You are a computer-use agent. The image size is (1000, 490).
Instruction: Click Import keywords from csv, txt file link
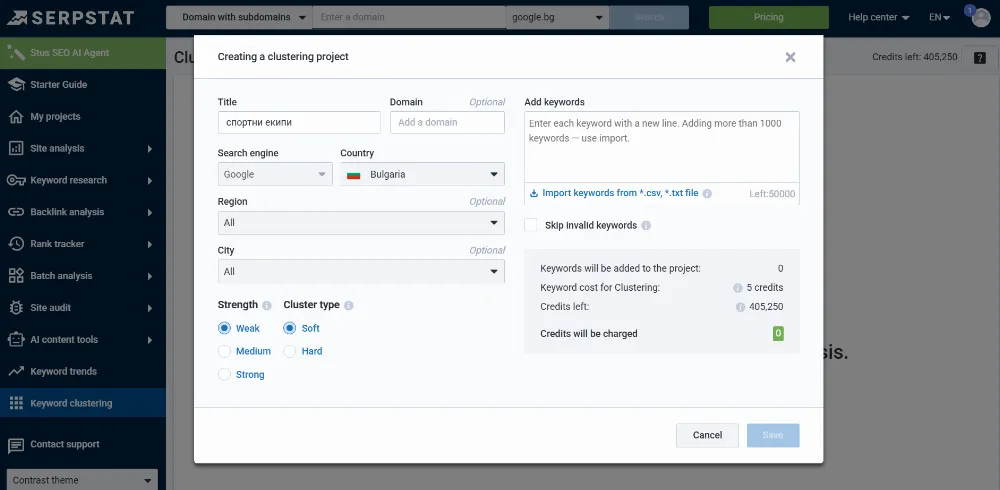620,193
